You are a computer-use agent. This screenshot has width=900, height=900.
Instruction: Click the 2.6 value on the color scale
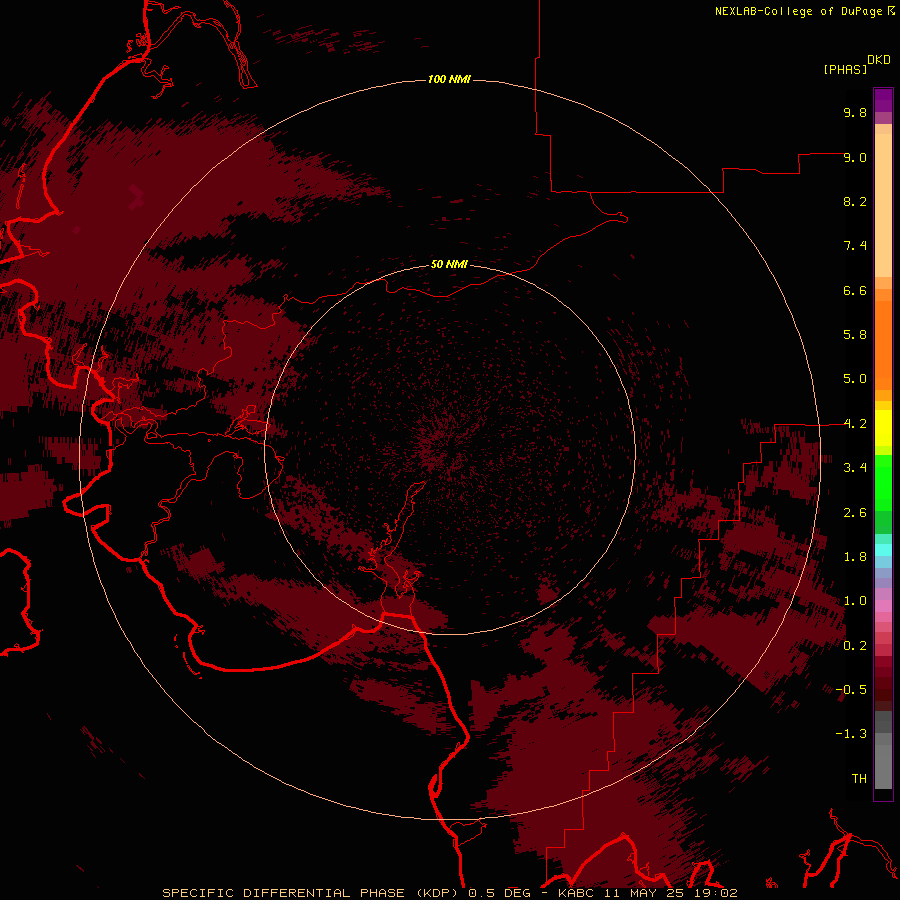click(855, 513)
